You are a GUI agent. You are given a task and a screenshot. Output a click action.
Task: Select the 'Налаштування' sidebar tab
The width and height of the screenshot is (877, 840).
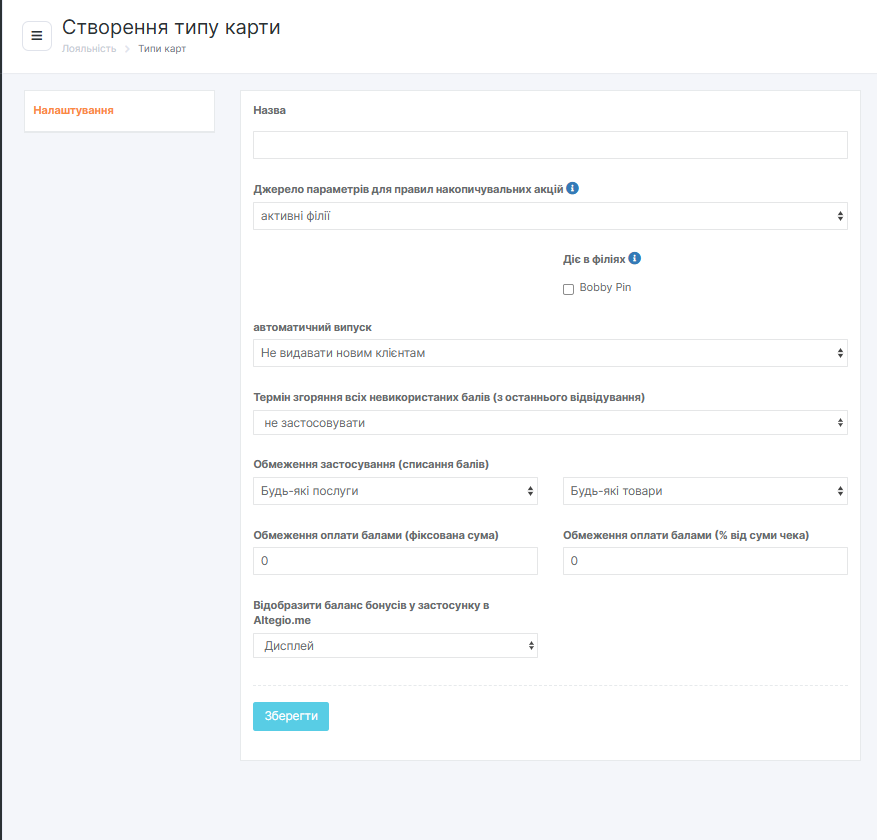click(73, 110)
